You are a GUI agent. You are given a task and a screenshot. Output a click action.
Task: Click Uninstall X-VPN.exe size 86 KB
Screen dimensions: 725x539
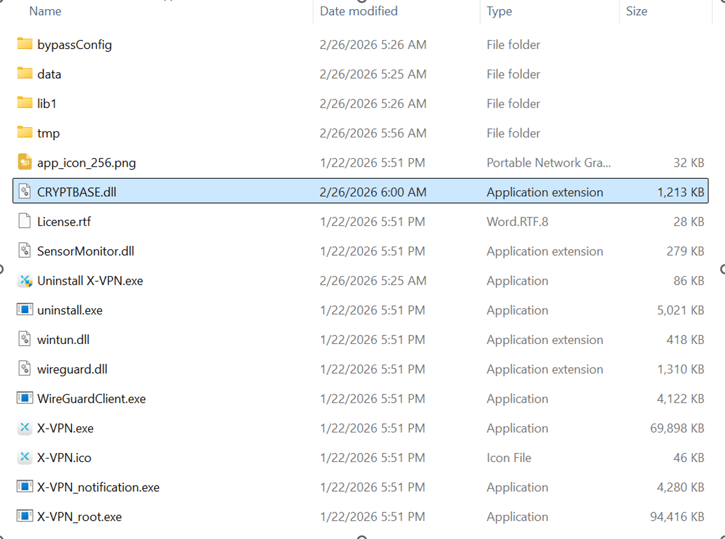pos(689,281)
